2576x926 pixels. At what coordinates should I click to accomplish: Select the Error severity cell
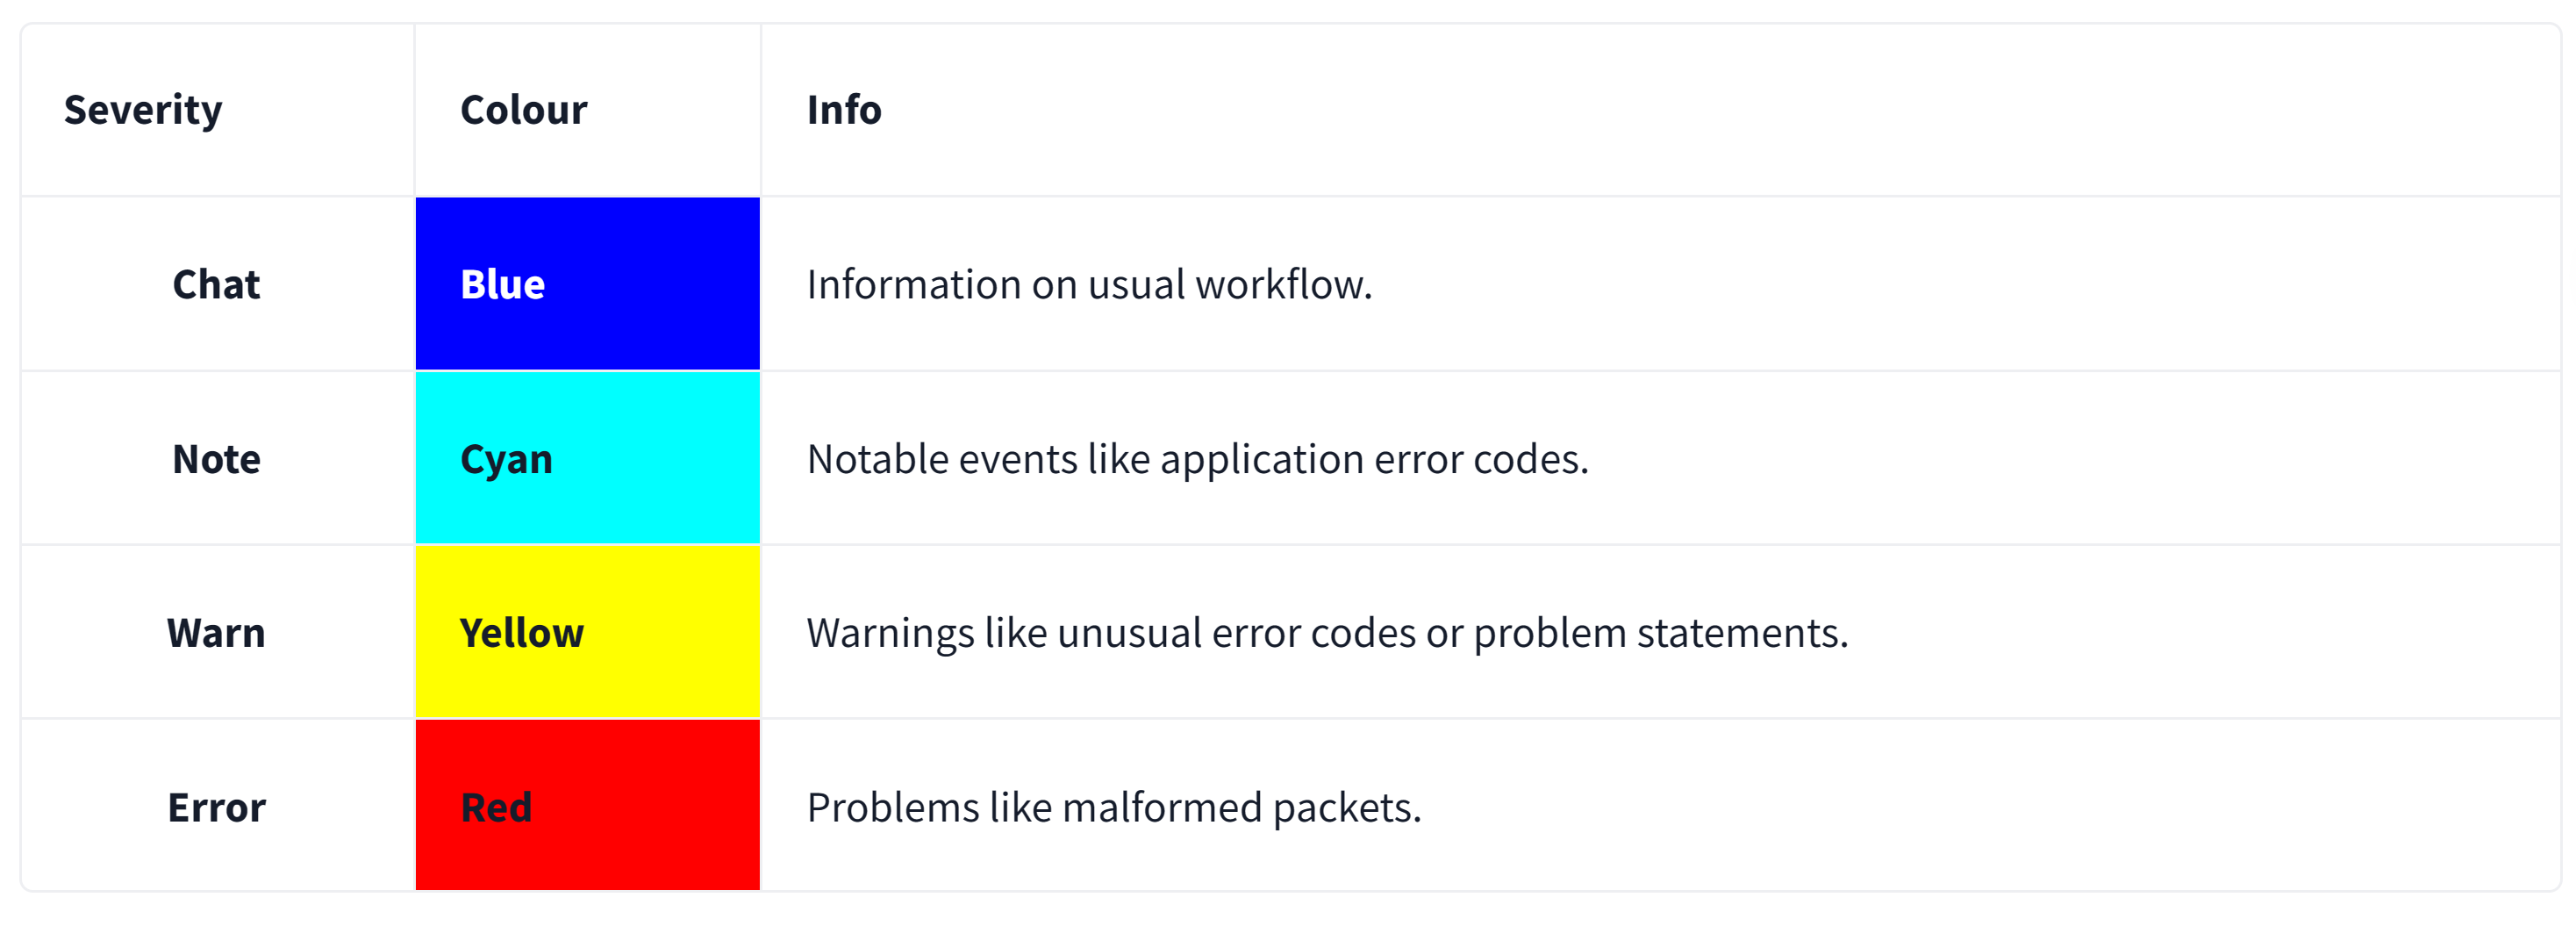click(x=216, y=807)
